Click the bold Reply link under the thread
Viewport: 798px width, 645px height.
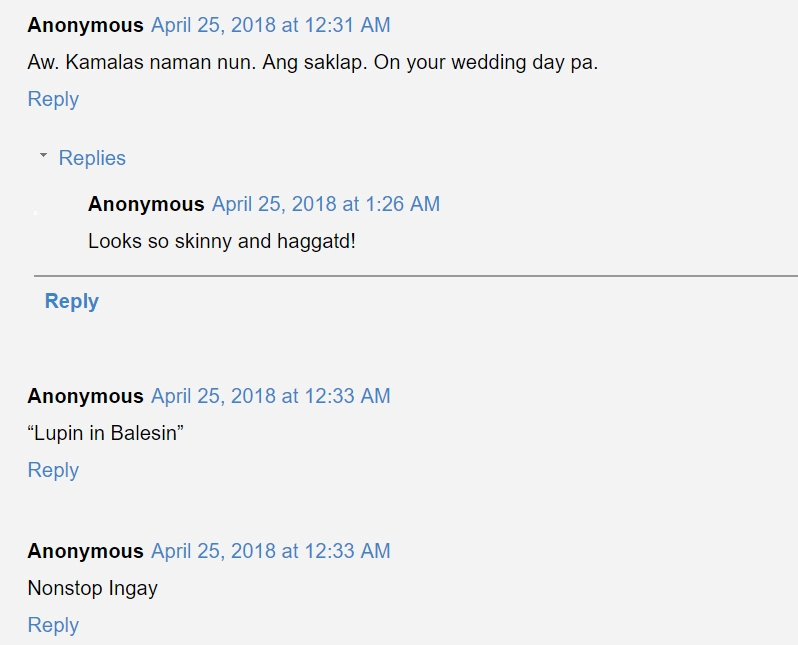pyautogui.click(x=72, y=301)
